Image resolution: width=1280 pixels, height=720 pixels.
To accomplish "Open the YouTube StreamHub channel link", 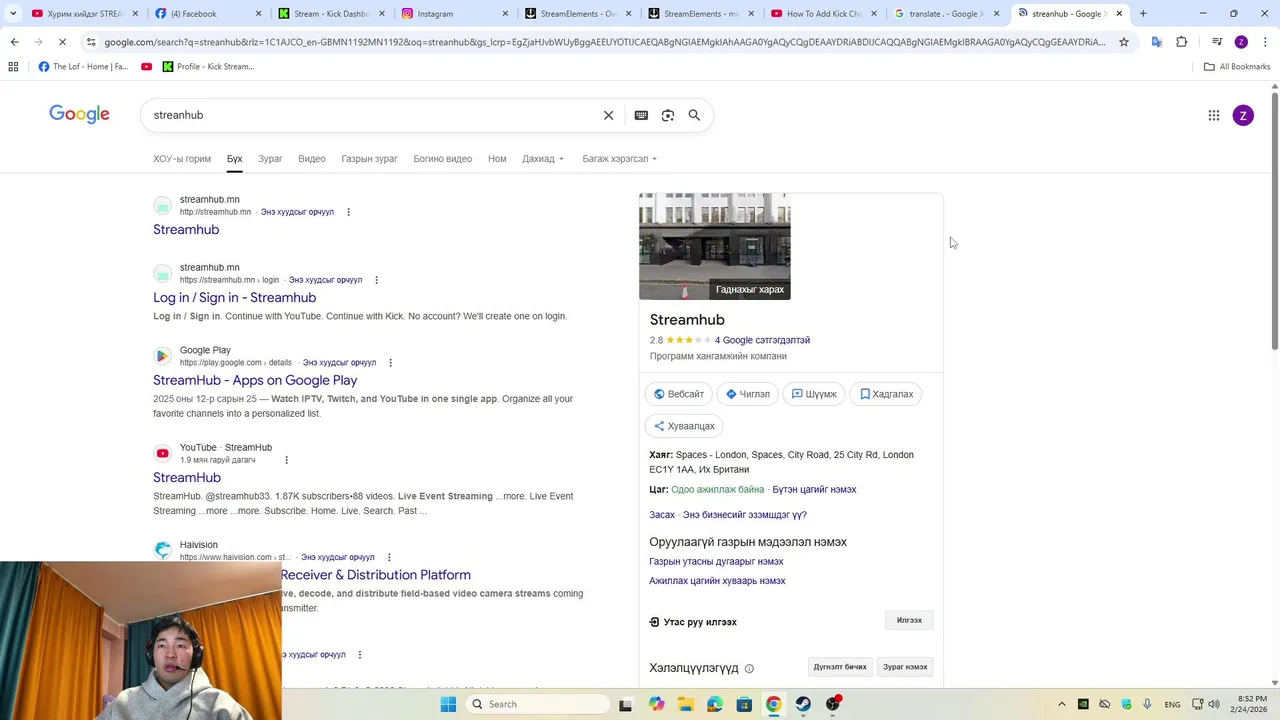I will [187, 478].
